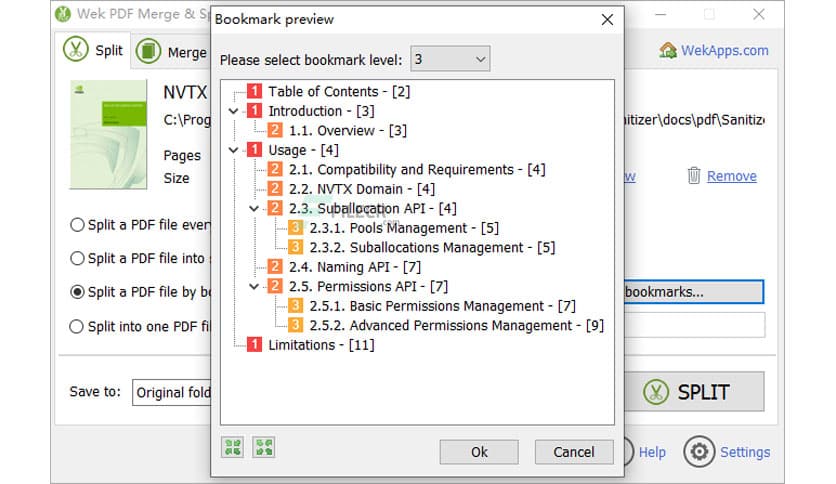Click the PDF cover thumbnail

(102, 137)
